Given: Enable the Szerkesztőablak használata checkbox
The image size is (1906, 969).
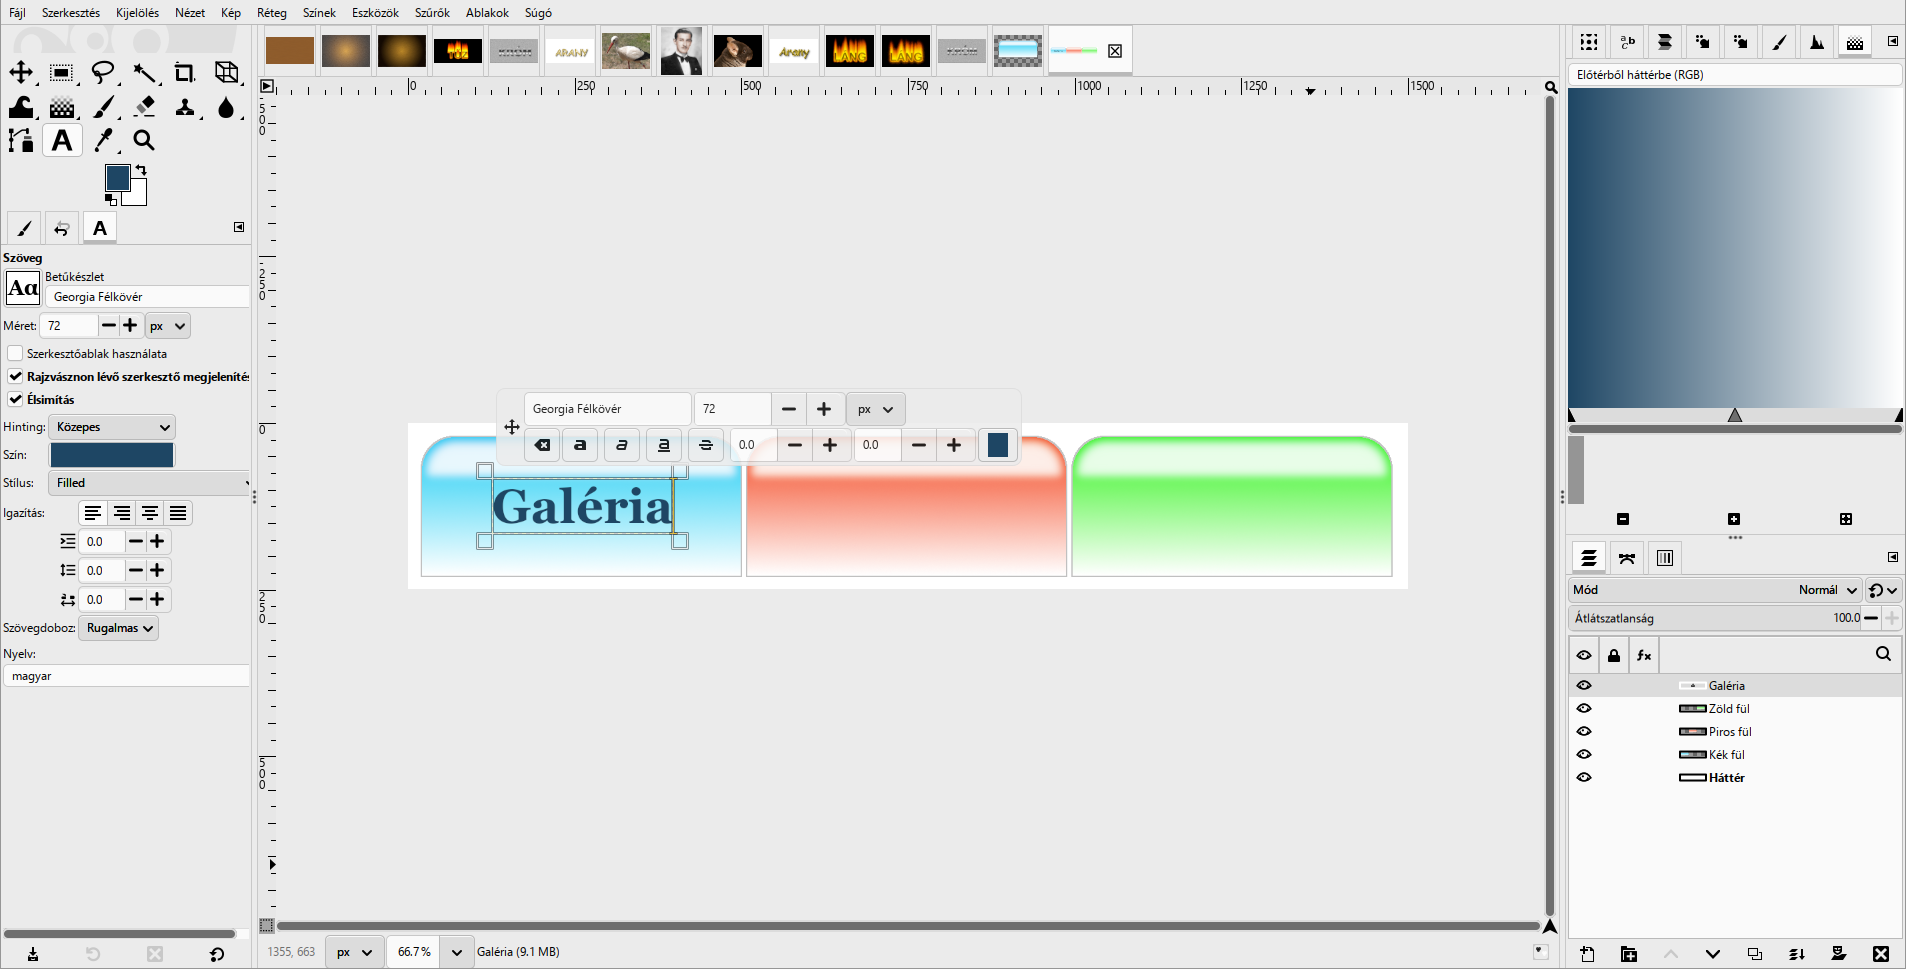Looking at the screenshot, I should (15, 354).
